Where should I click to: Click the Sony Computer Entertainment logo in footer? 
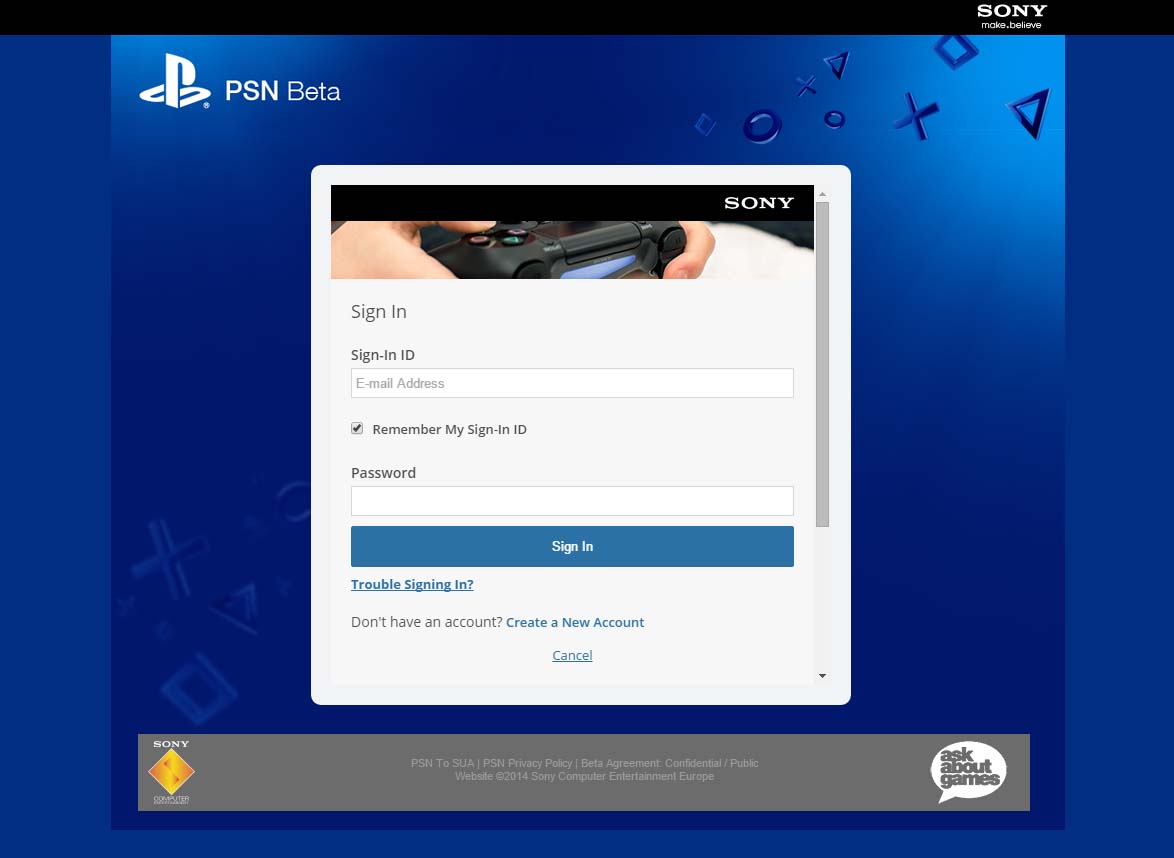tap(171, 772)
